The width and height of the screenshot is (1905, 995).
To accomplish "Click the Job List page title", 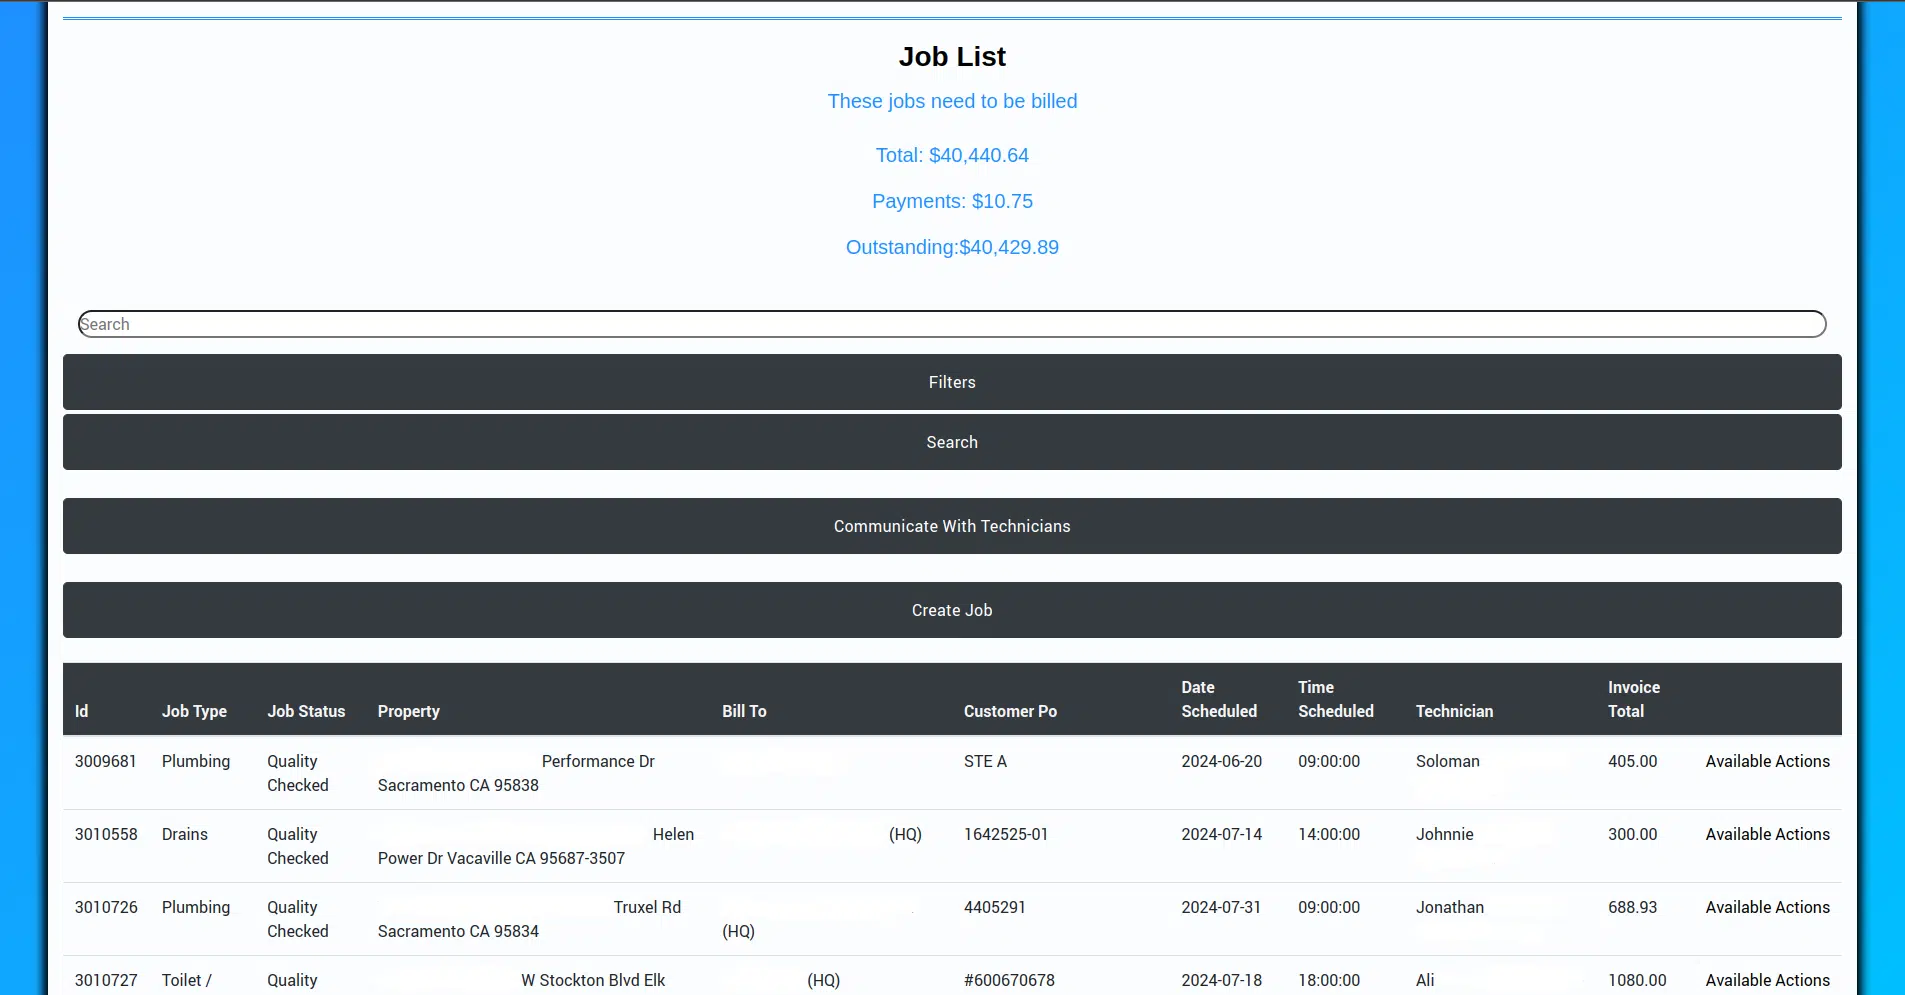I will [951, 56].
